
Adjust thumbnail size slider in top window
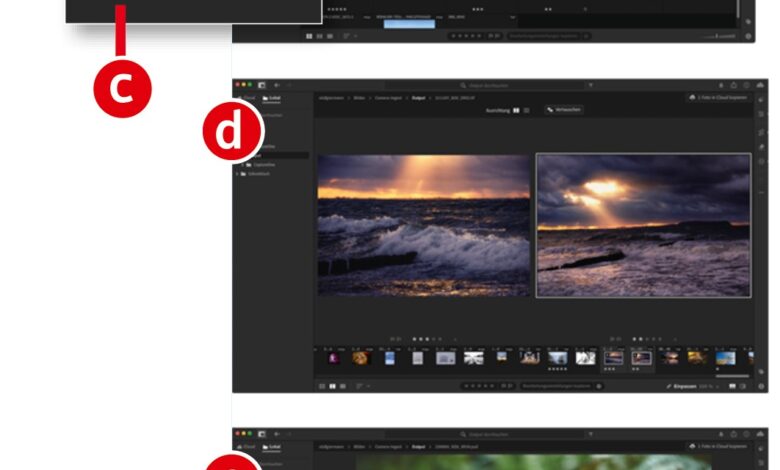pos(718,36)
